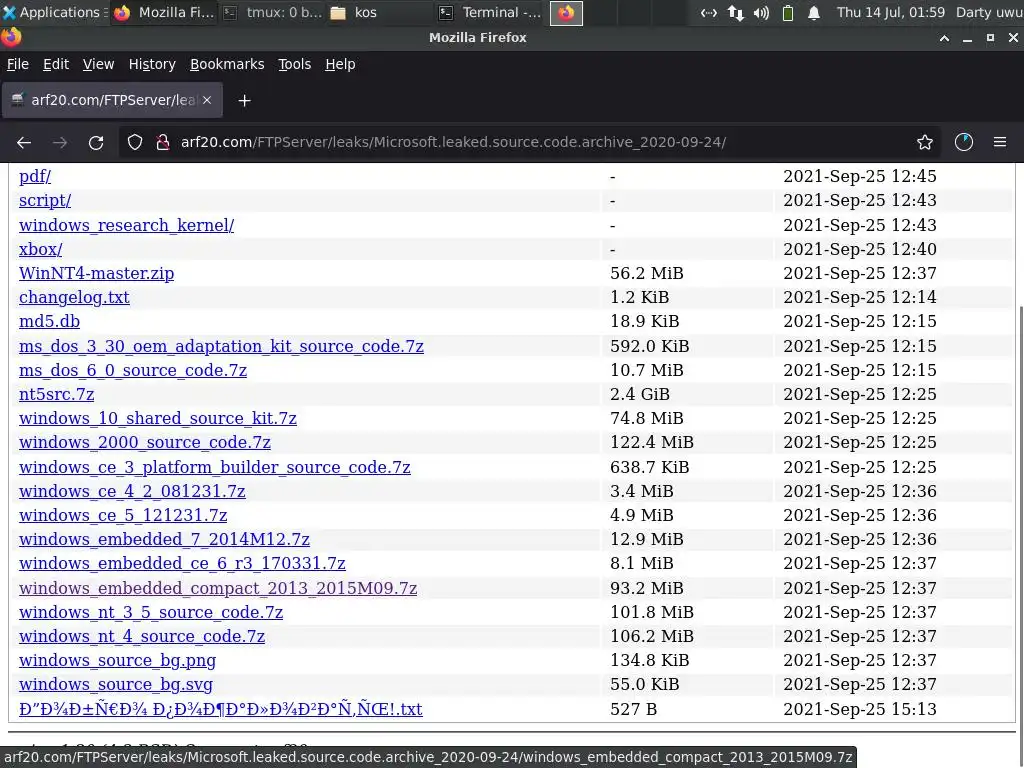
Task: Check the battery status tray icon
Action: pyautogui.click(x=788, y=12)
